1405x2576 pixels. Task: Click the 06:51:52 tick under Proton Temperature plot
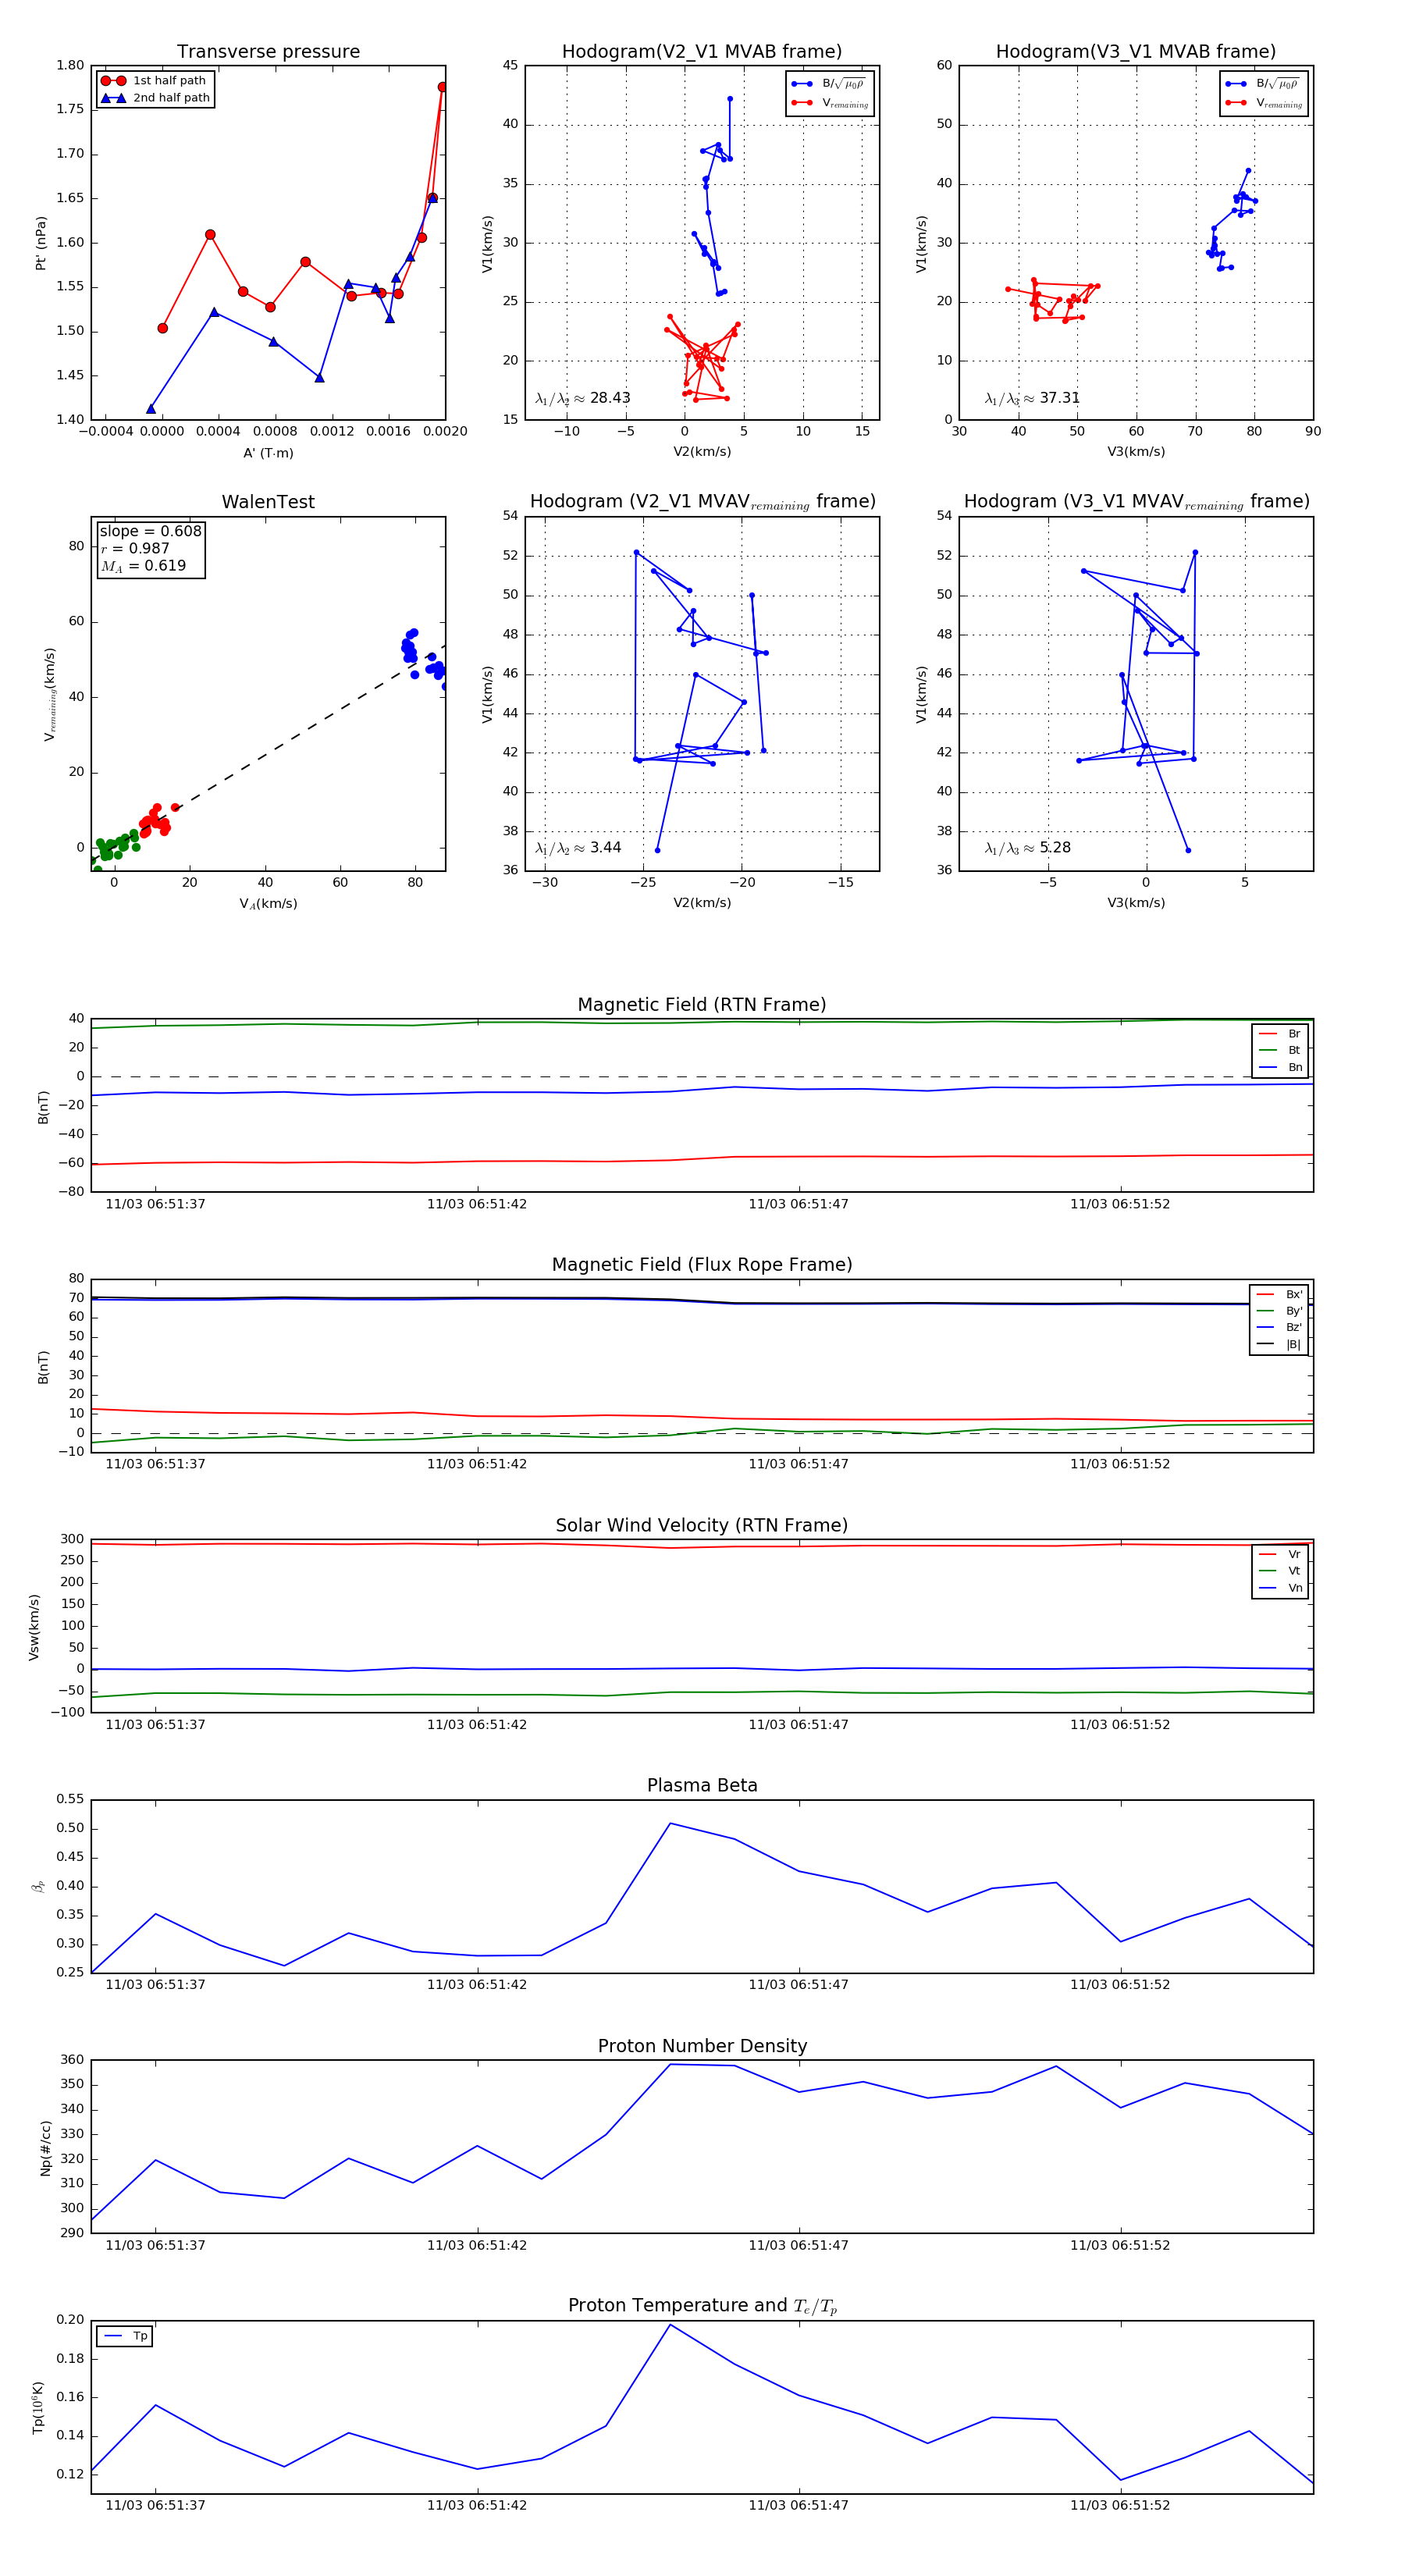[x=1120, y=2505]
